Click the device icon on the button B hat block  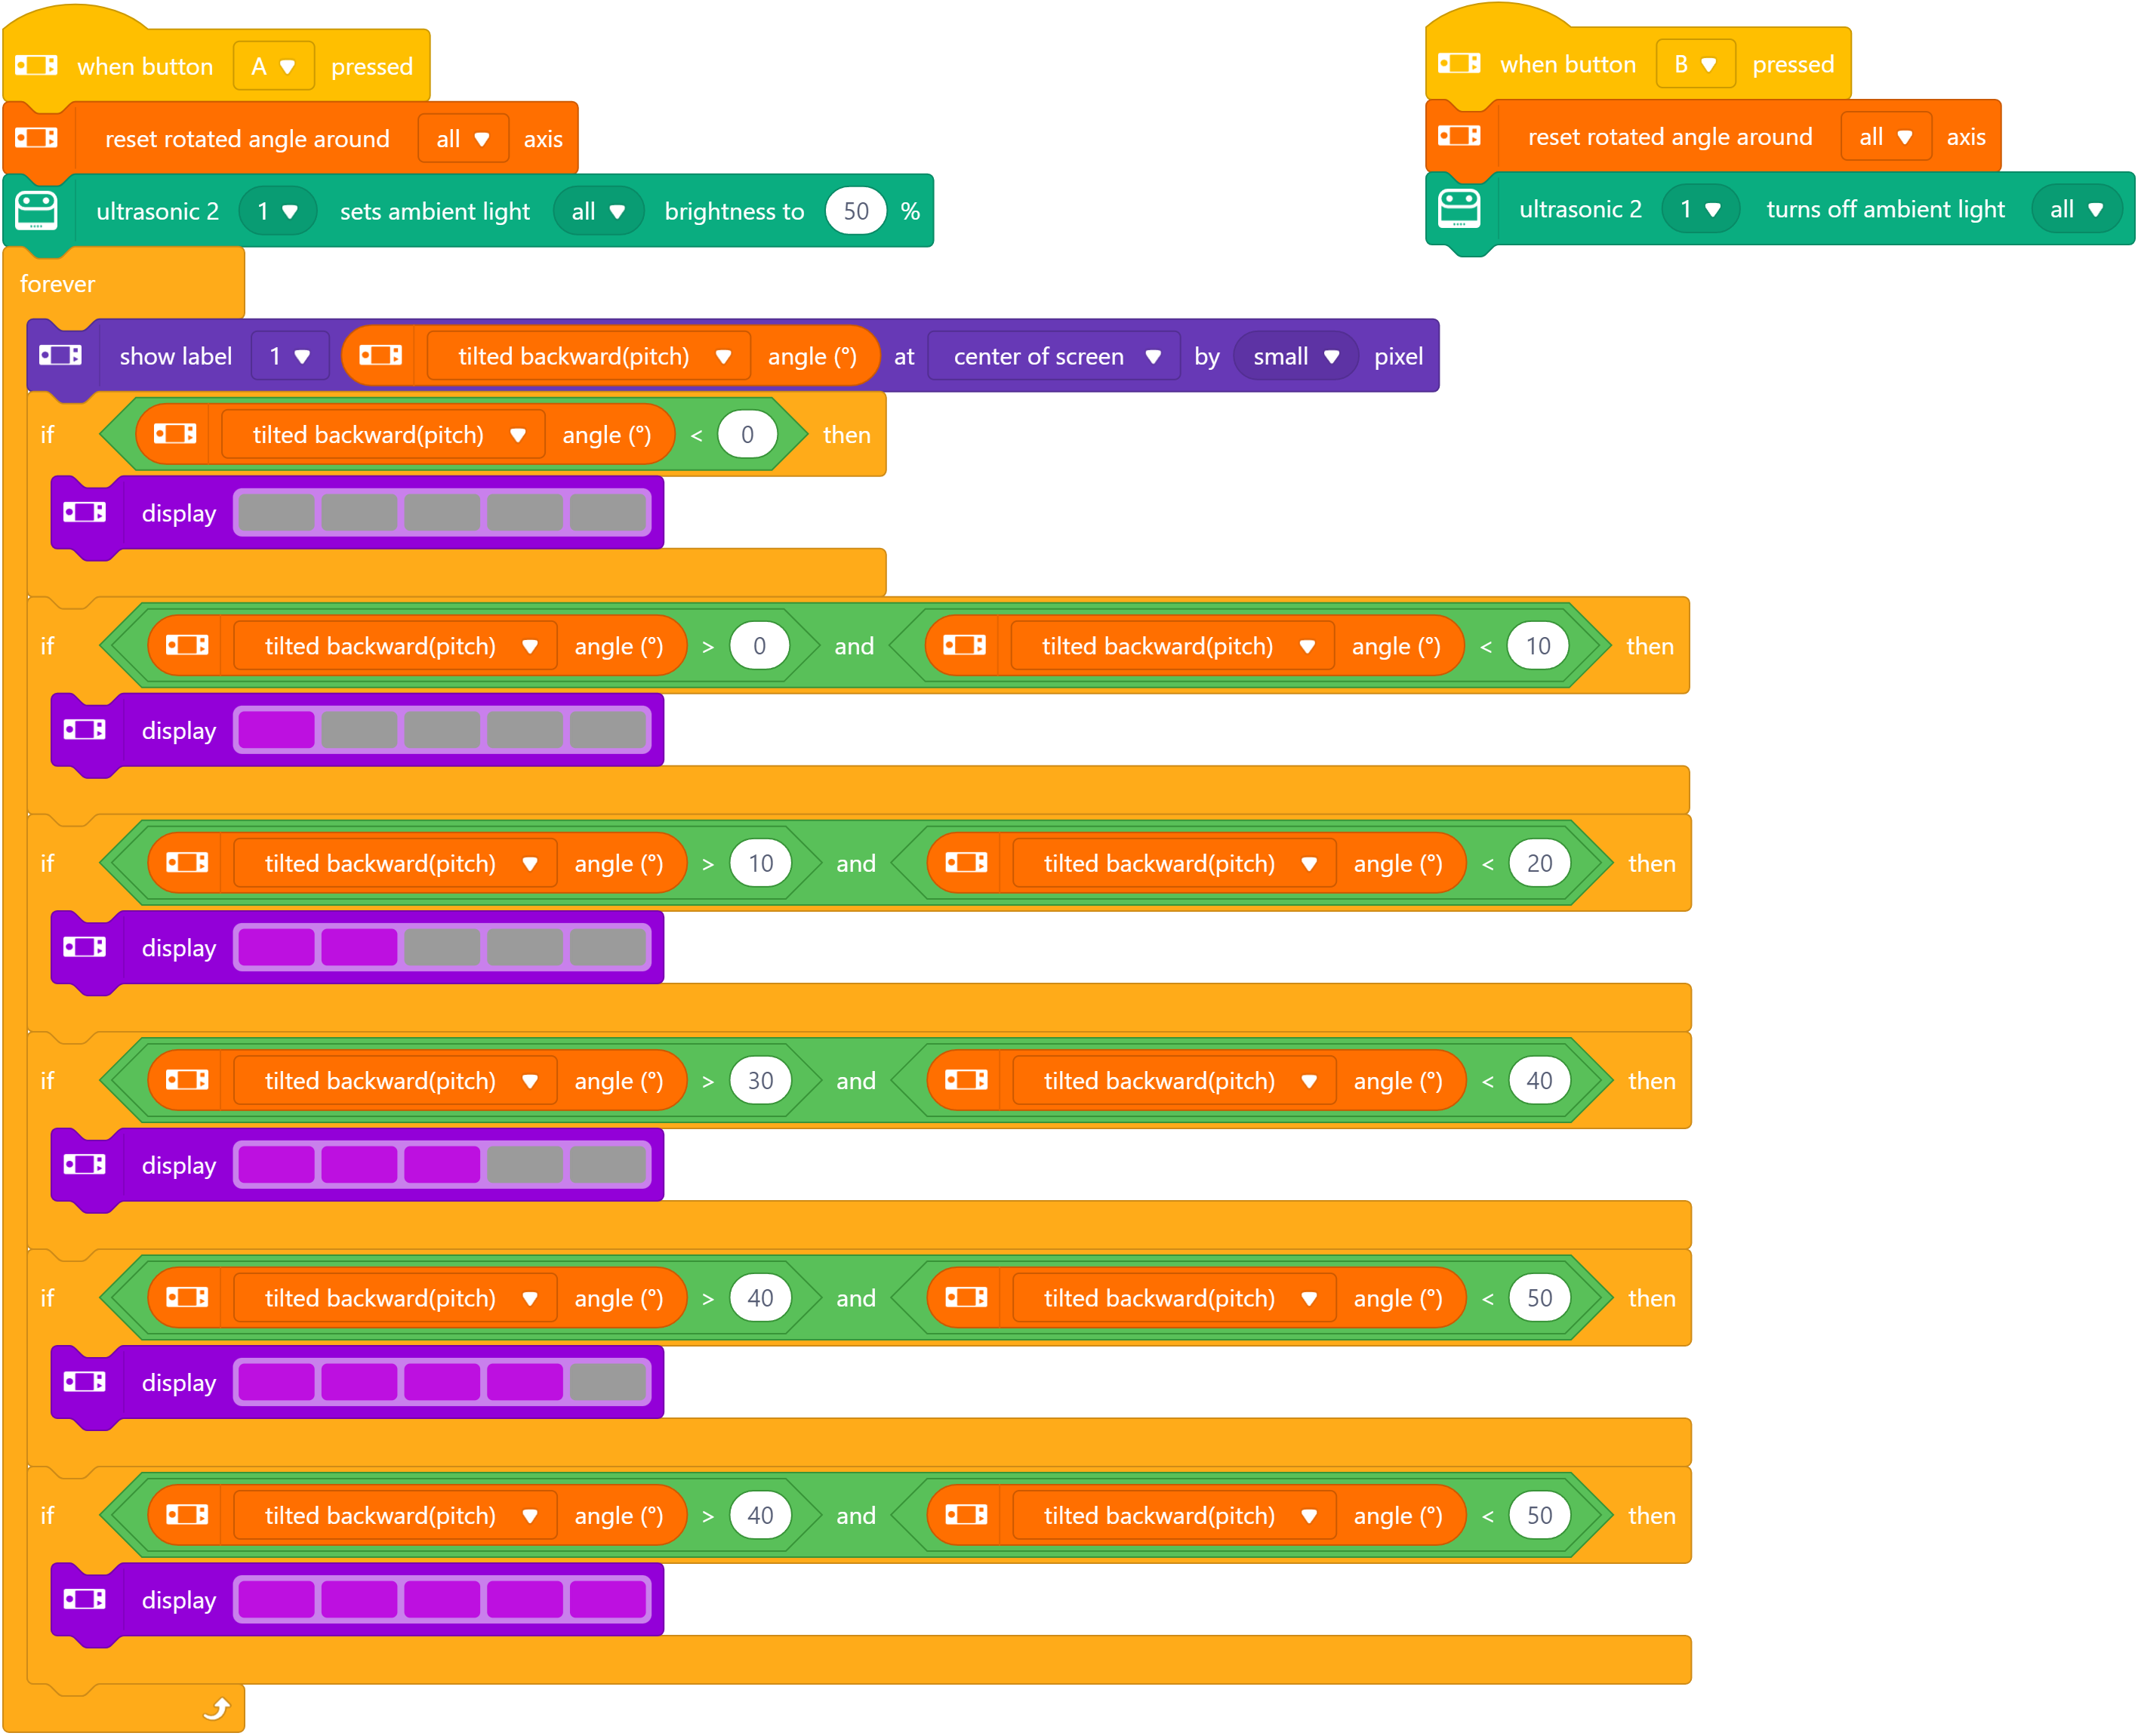pos(1459,64)
